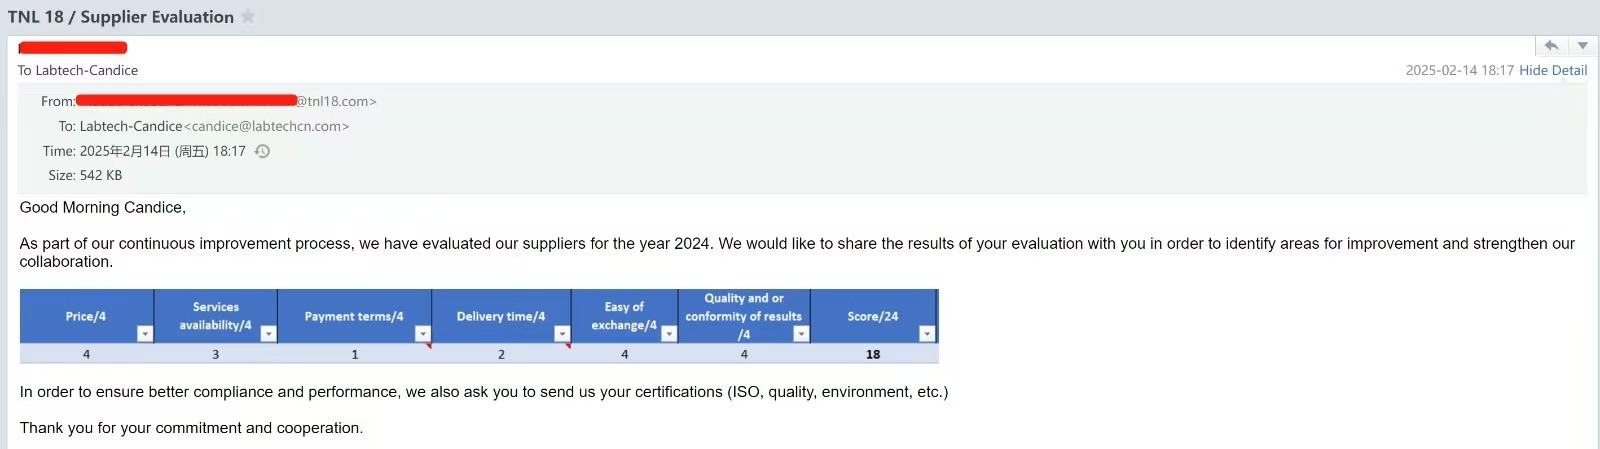Open the dropdown arrow beside the reply icon
1600x449 pixels.
click(1583, 46)
